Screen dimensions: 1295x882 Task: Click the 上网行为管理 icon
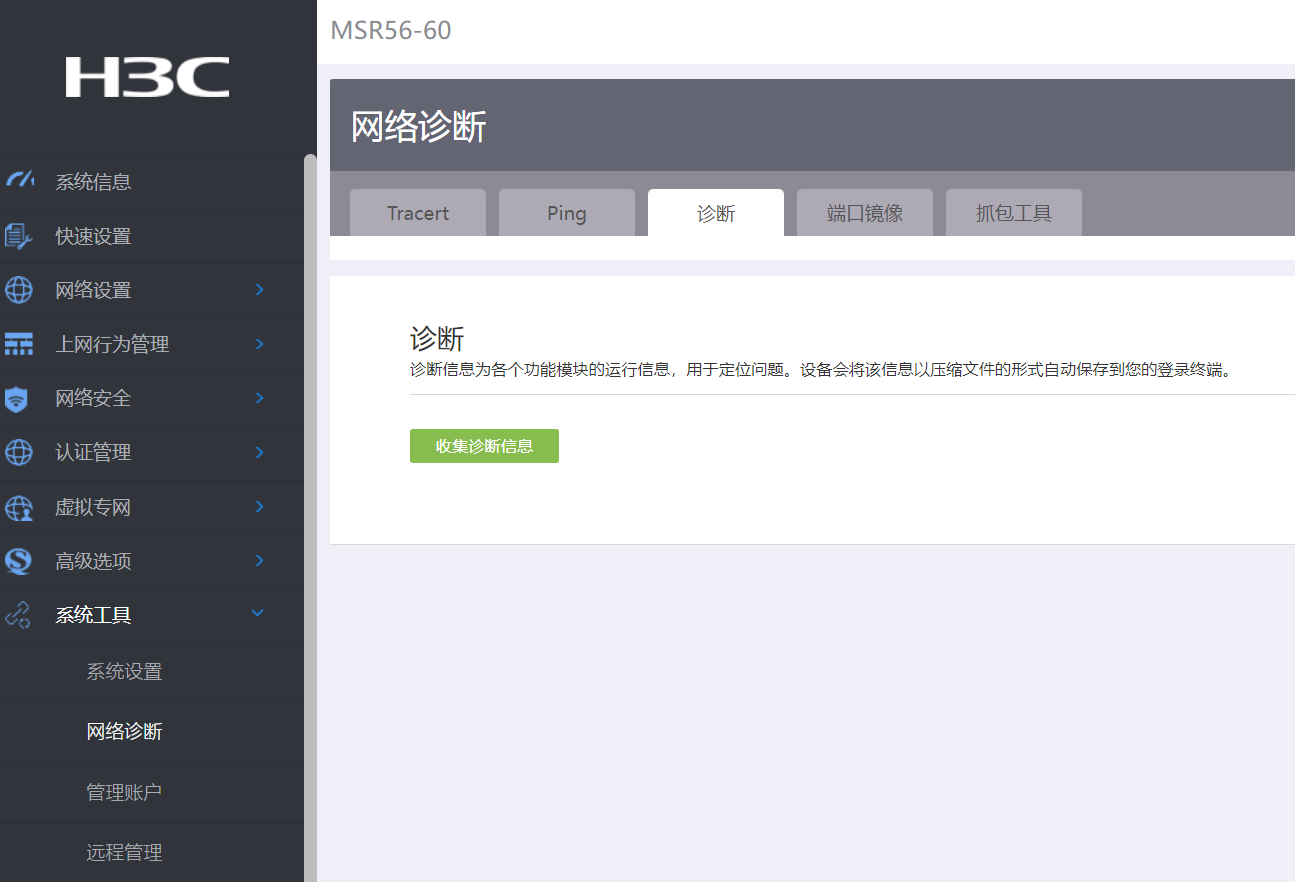19,344
